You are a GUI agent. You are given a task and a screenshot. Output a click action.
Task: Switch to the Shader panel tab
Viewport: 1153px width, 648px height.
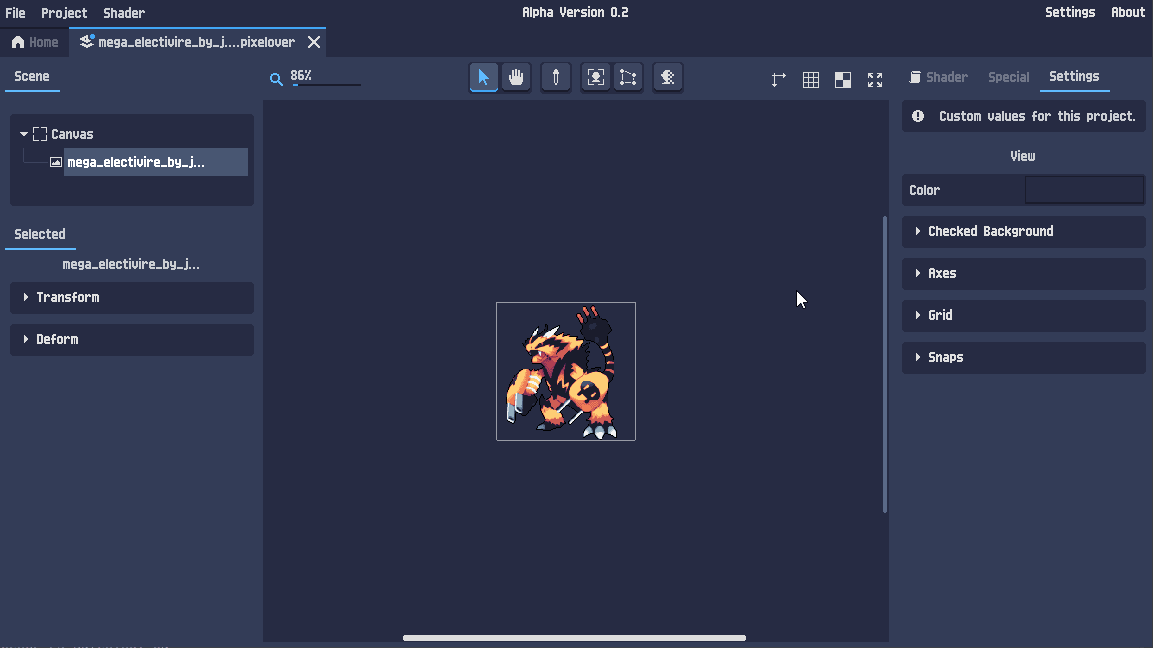tap(938, 76)
